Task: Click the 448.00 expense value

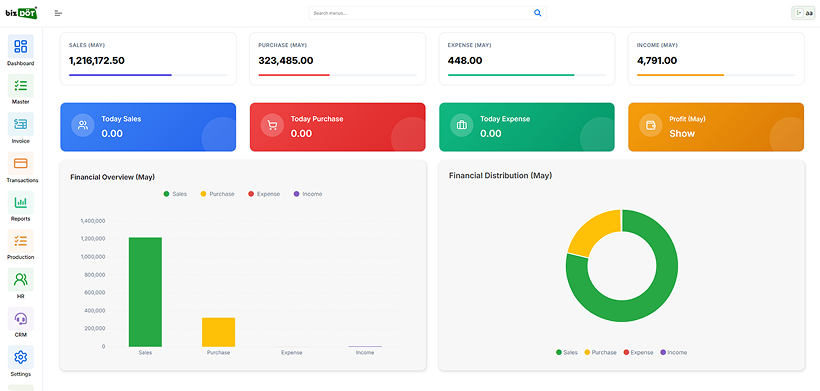Action: click(465, 61)
